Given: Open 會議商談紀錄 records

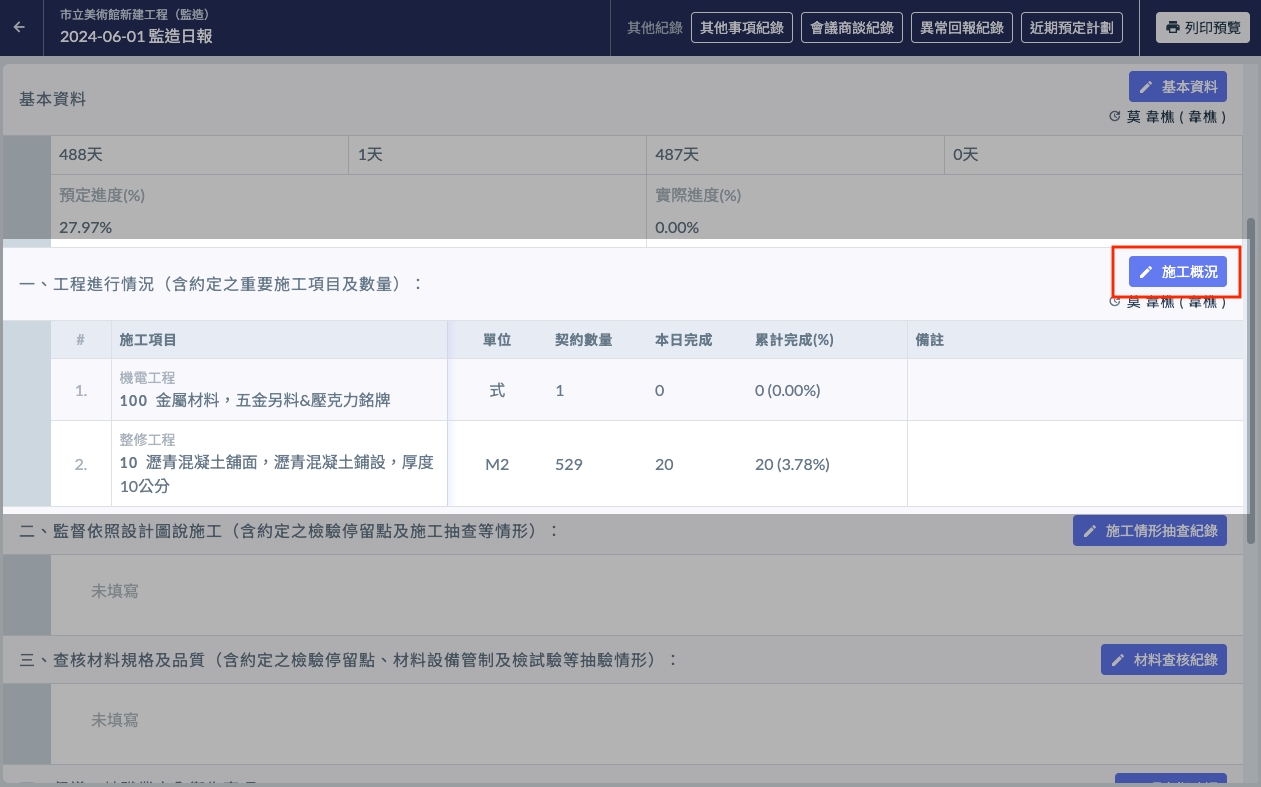Looking at the screenshot, I should tap(852, 28).
